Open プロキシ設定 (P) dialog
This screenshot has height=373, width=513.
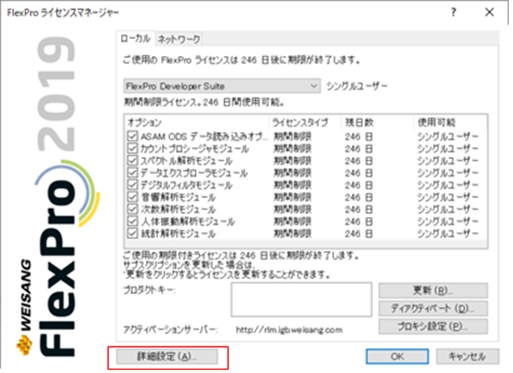[x=433, y=326]
